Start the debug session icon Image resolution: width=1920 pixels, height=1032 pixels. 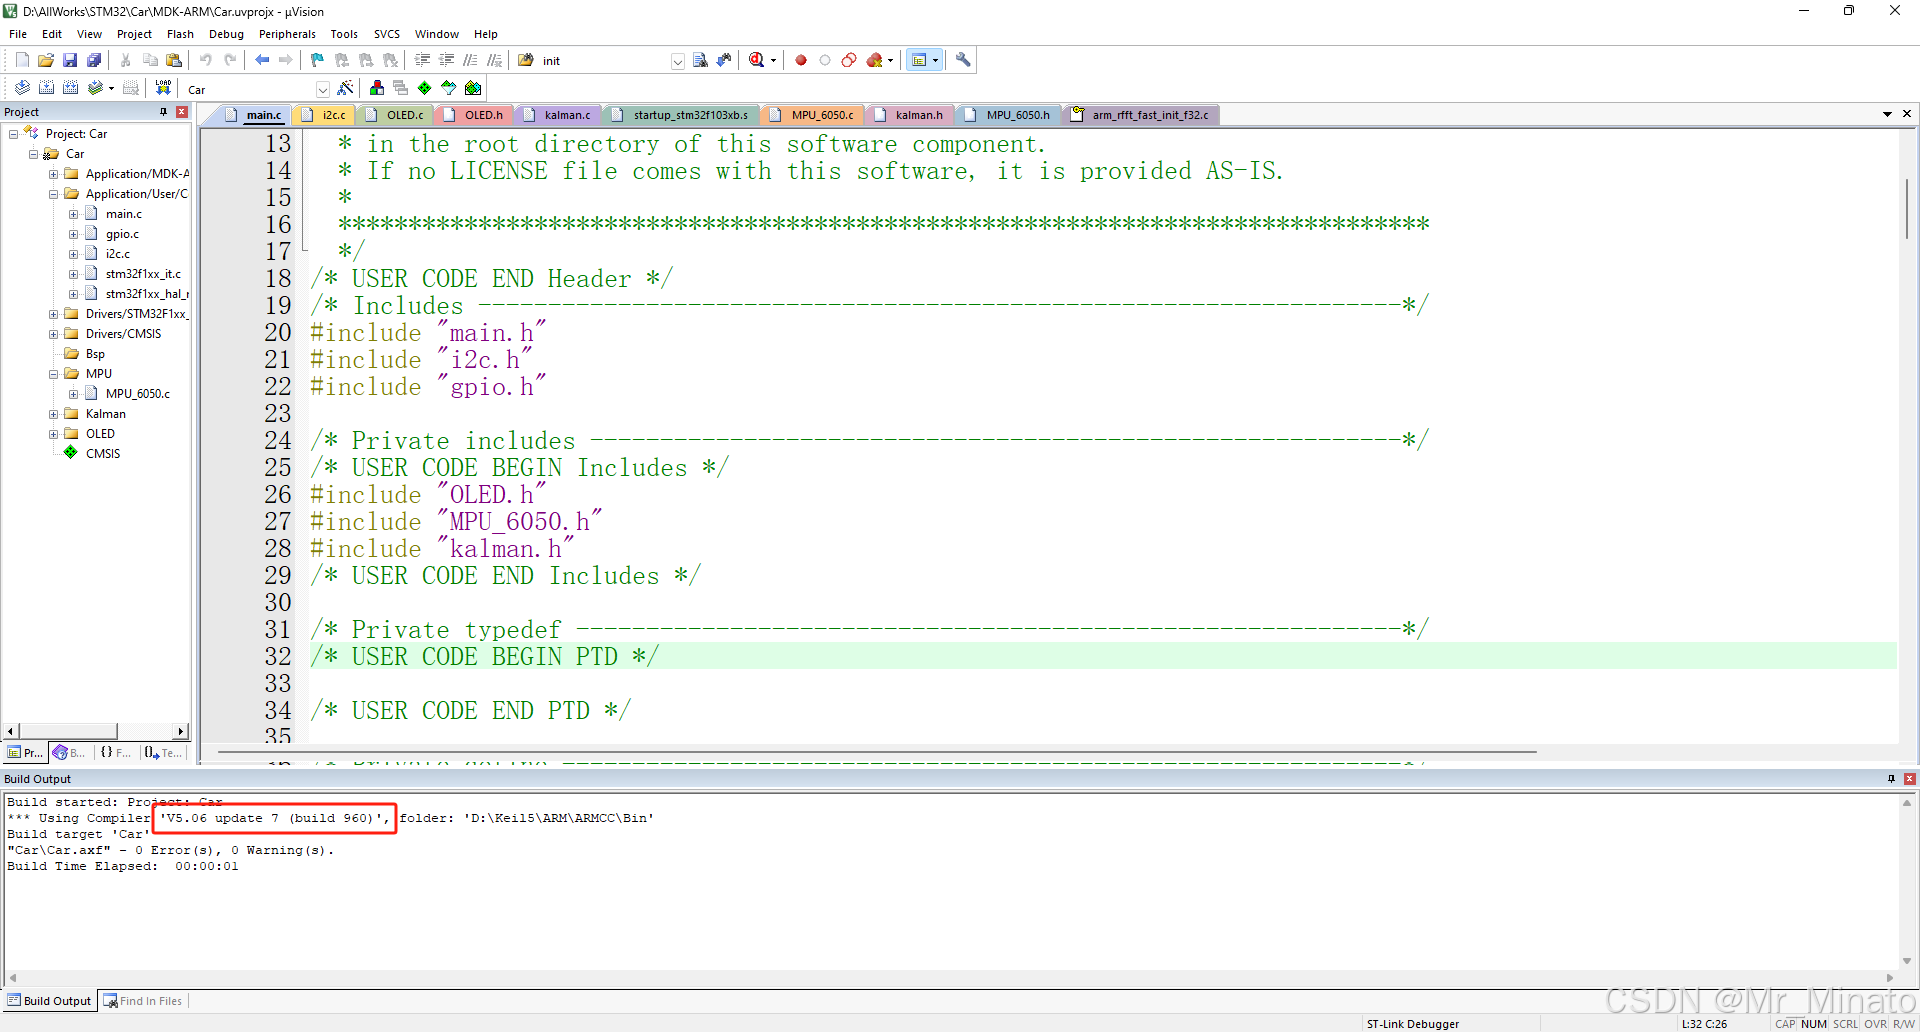[x=757, y=60]
